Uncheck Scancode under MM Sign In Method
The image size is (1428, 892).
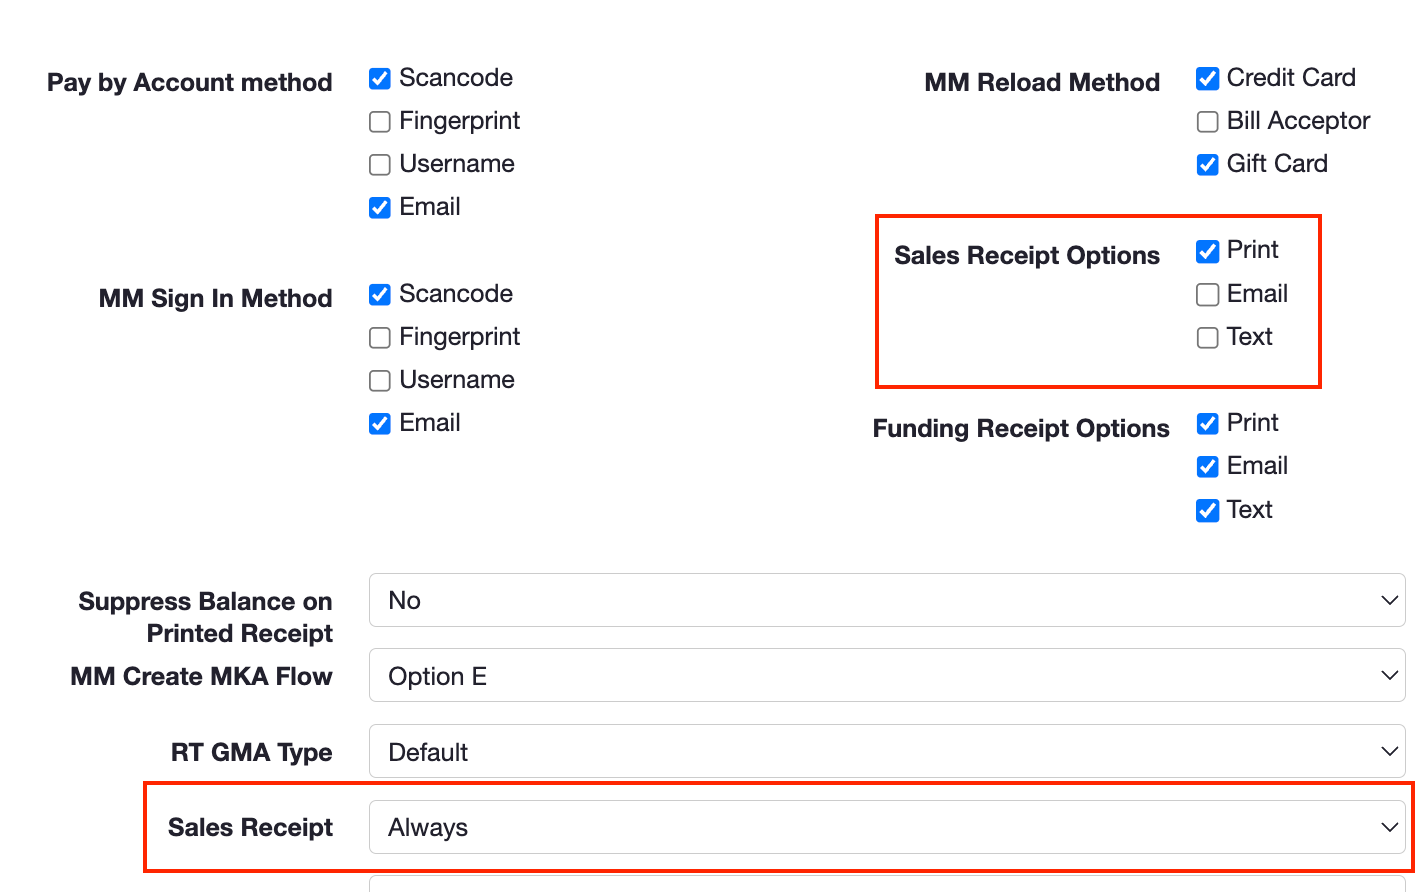[380, 295]
